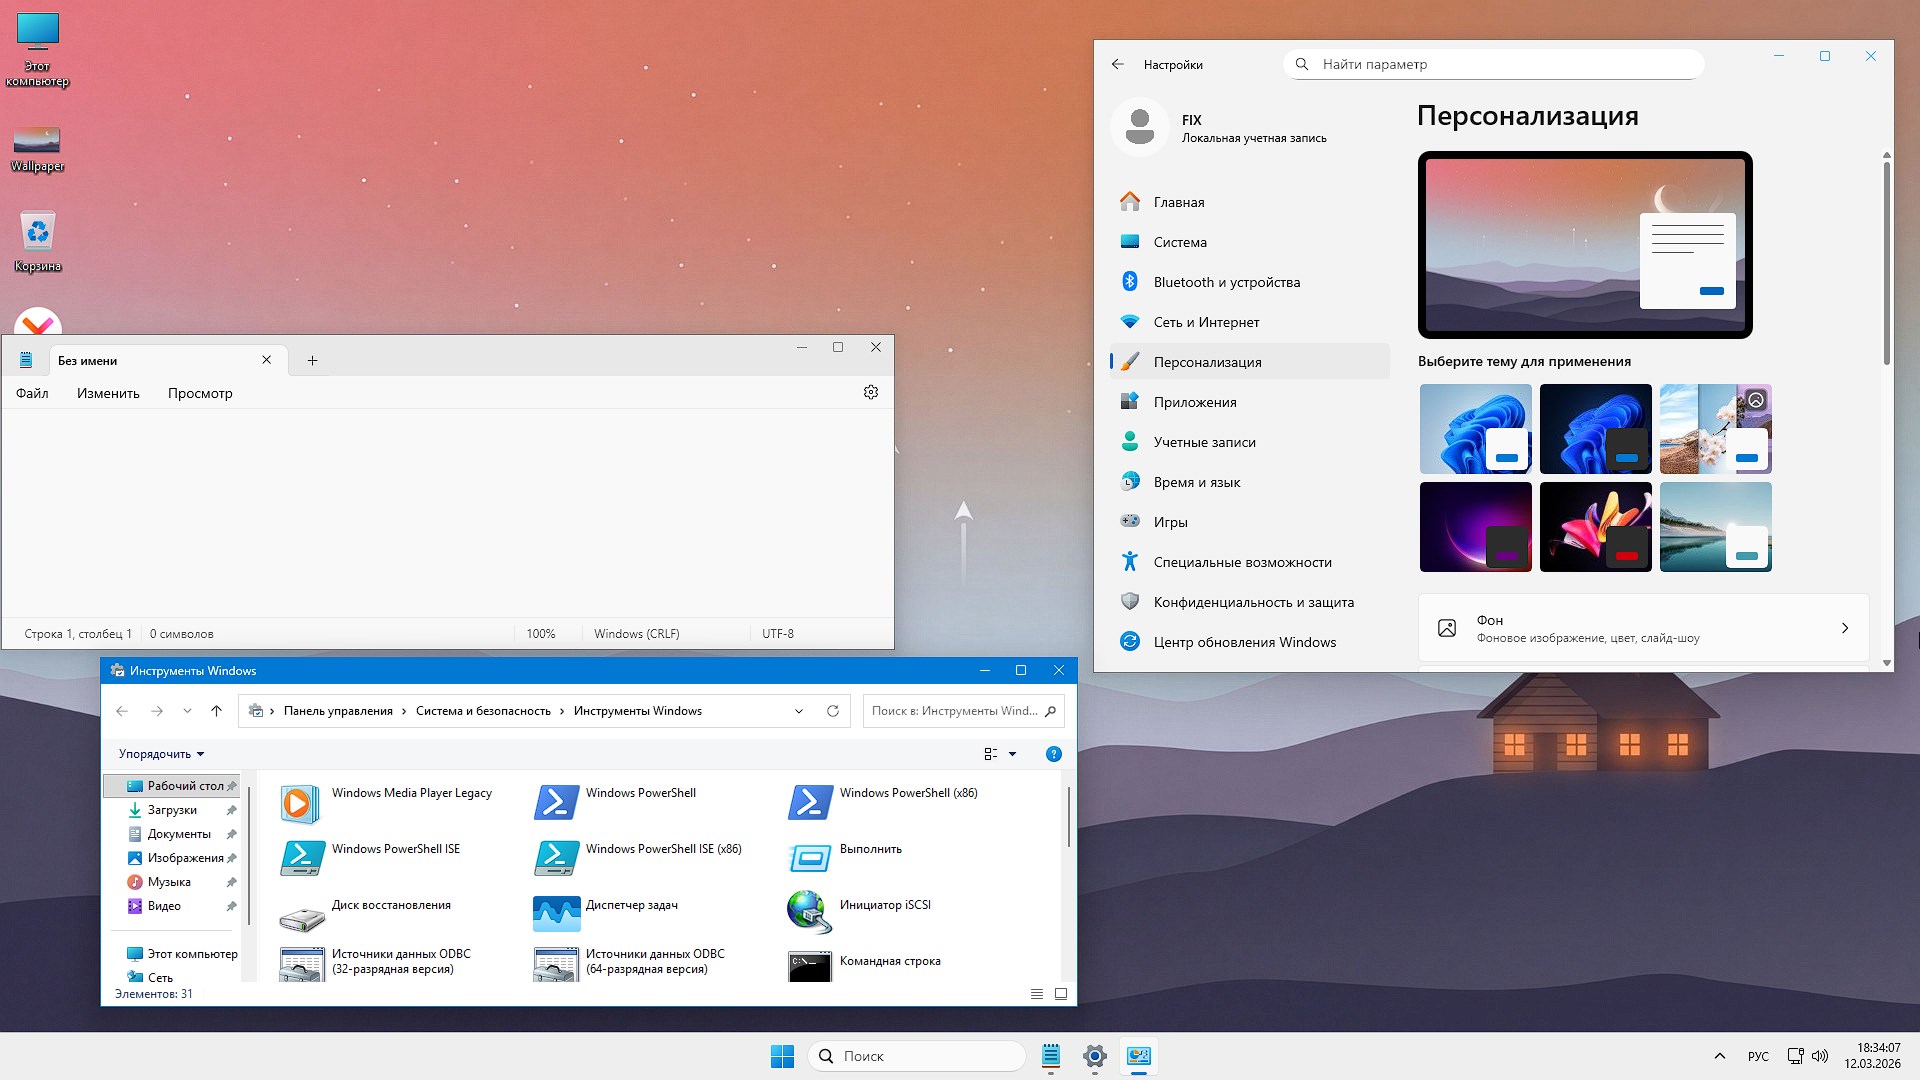Launch Диспетчер задач in Windows Tools

tap(632, 905)
